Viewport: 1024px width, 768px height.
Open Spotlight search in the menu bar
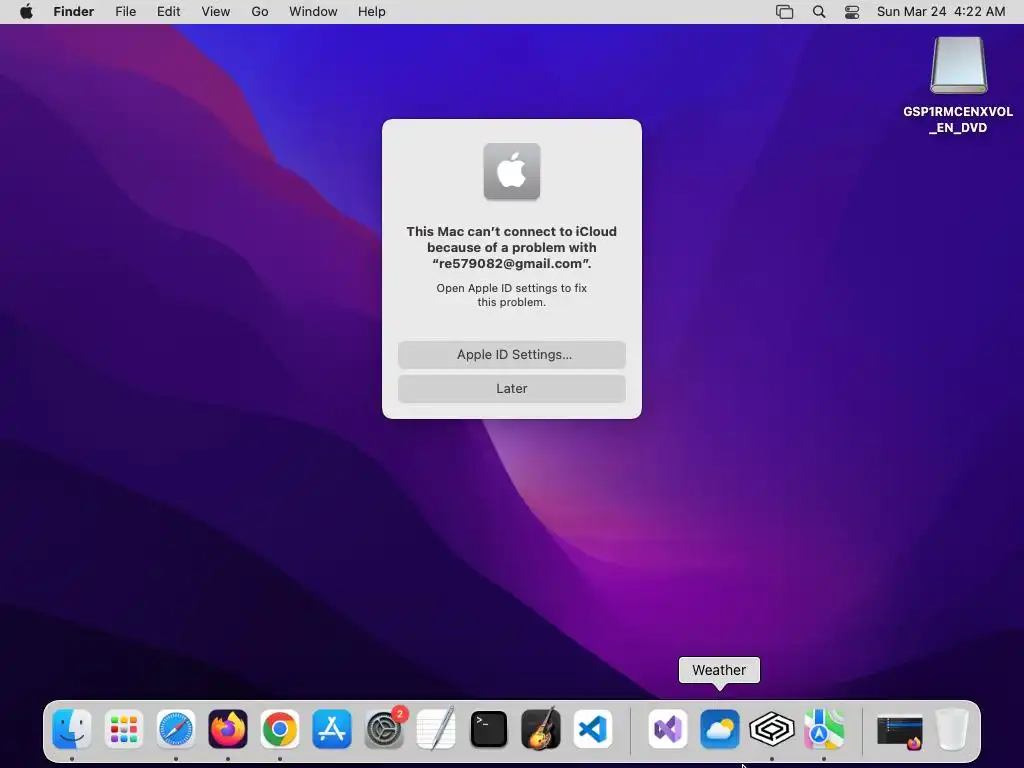pyautogui.click(x=819, y=12)
